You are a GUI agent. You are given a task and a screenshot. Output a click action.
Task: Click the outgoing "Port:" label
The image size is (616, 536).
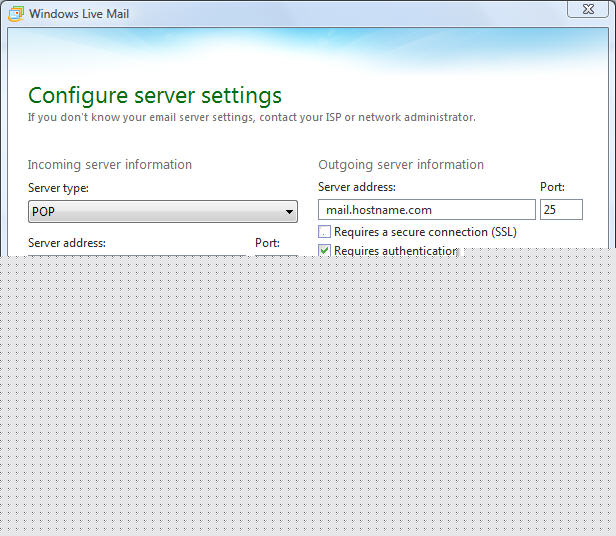click(552, 187)
